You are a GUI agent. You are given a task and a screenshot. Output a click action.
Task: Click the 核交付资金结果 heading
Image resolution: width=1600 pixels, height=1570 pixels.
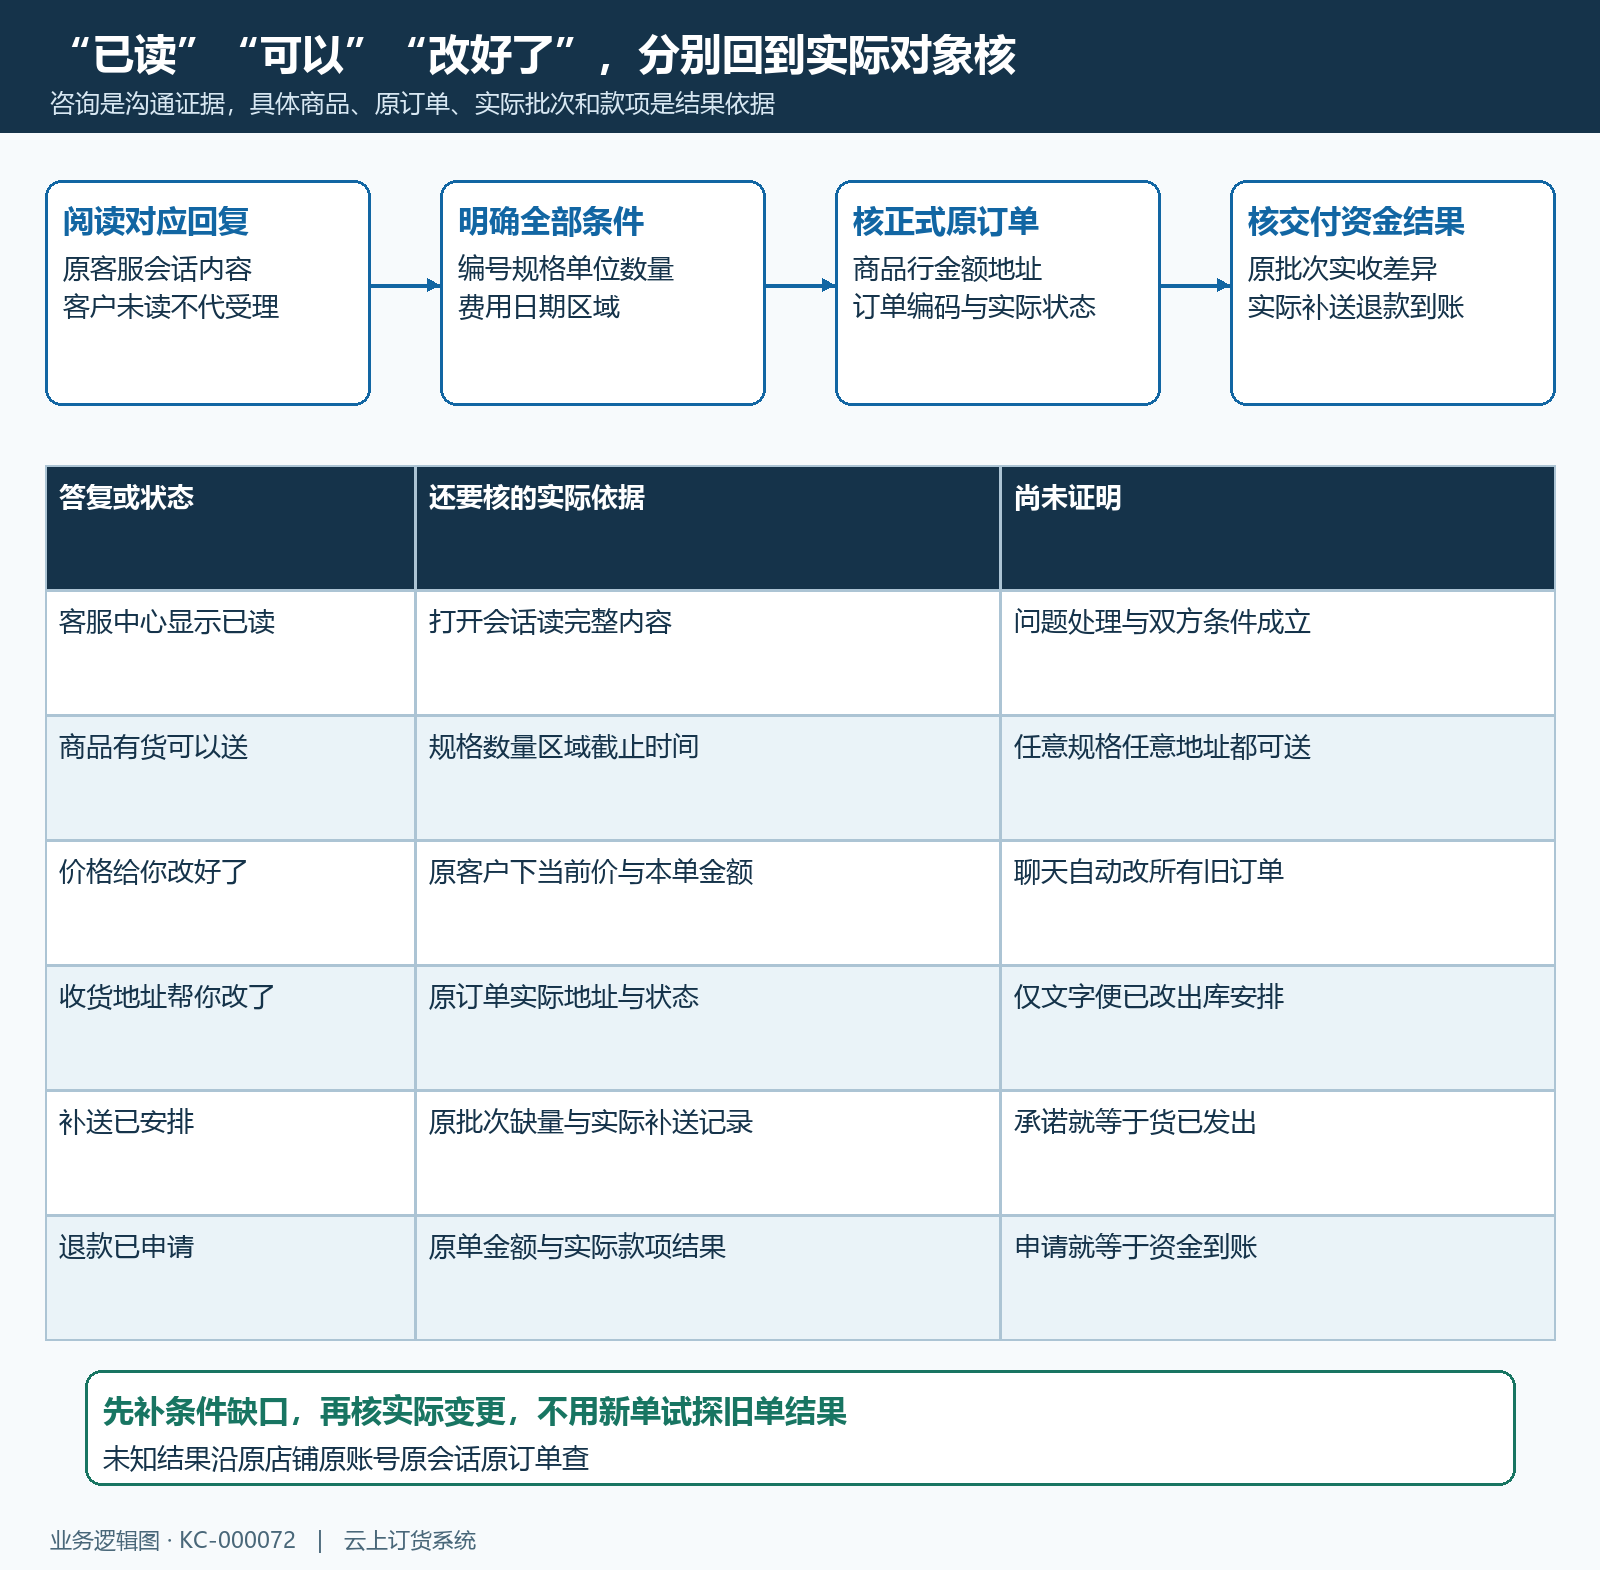(x=1355, y=221)
